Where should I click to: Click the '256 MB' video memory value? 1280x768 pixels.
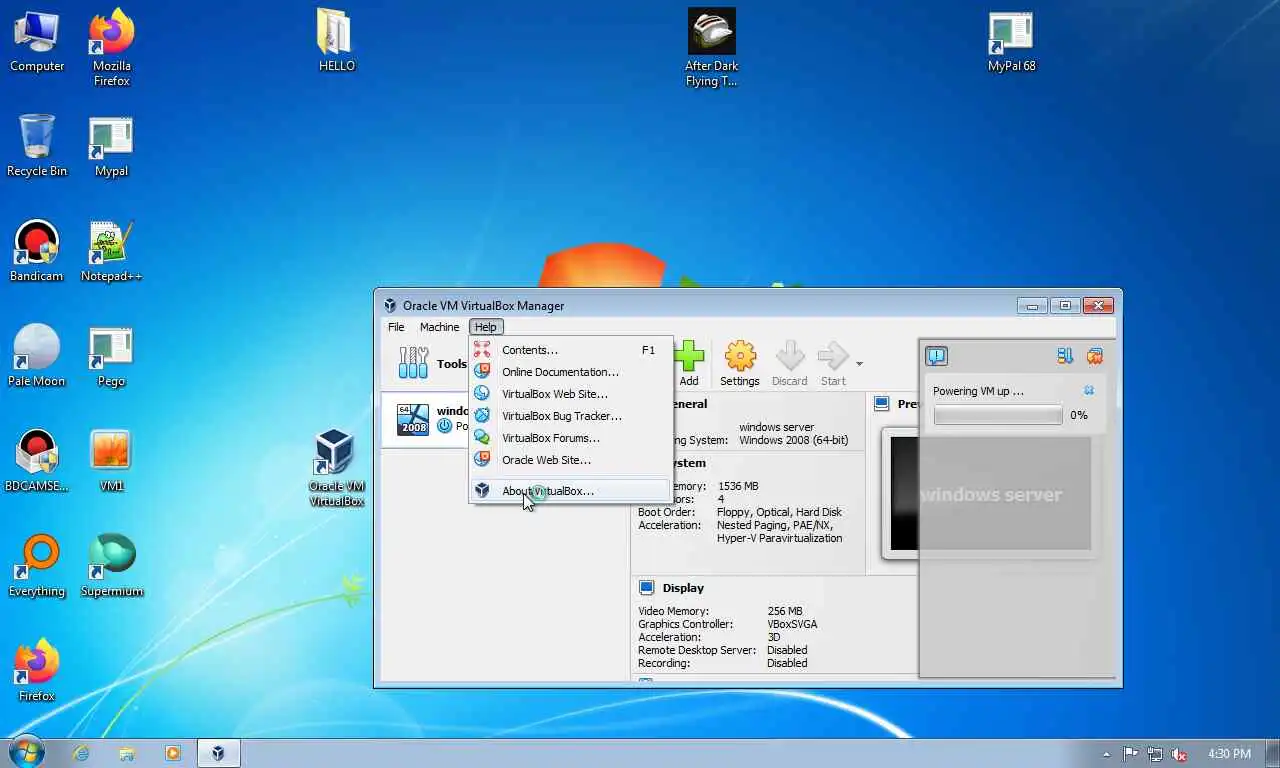click(785, 611)
